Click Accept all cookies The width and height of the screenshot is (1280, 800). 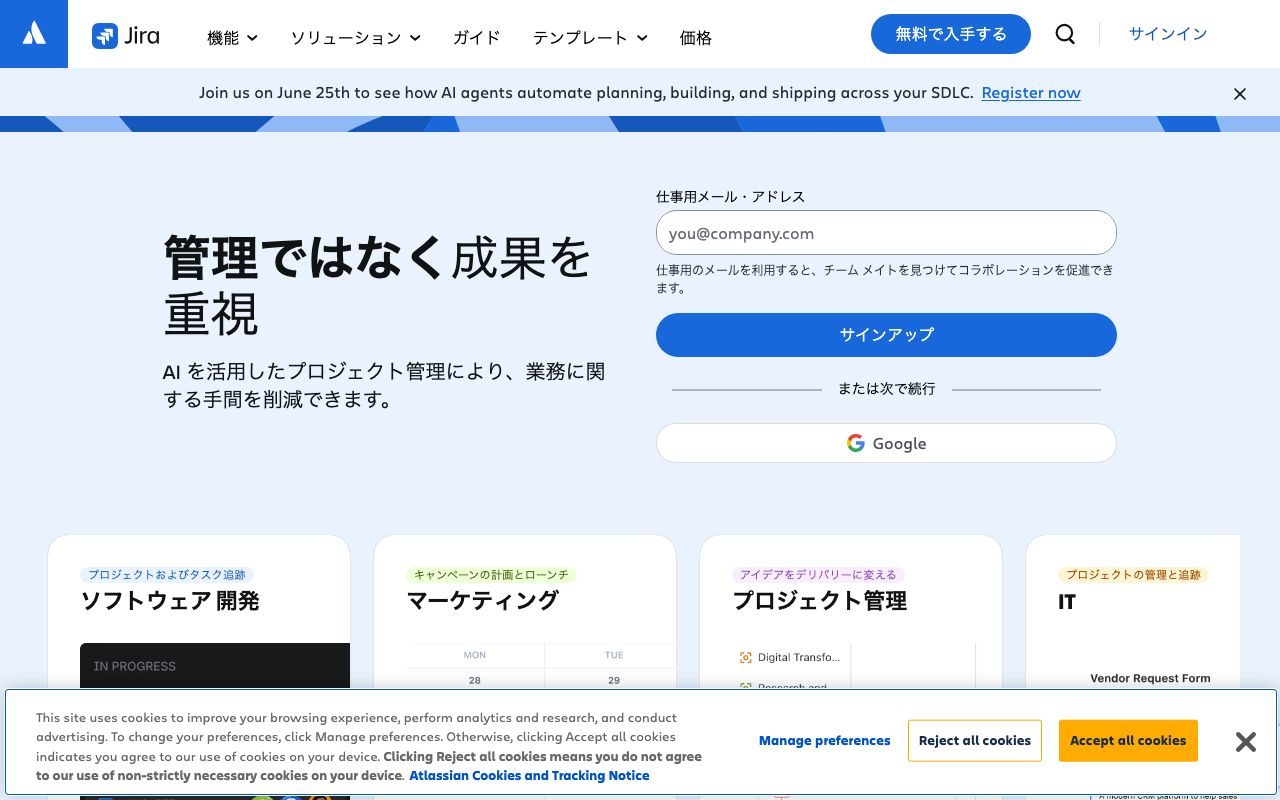1128,741
